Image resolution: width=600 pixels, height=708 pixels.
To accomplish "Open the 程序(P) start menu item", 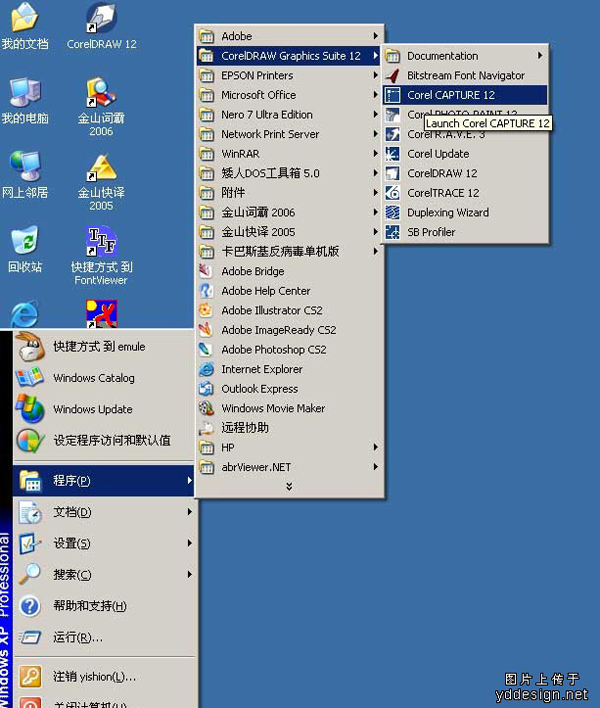I will (x=105, y=480).
